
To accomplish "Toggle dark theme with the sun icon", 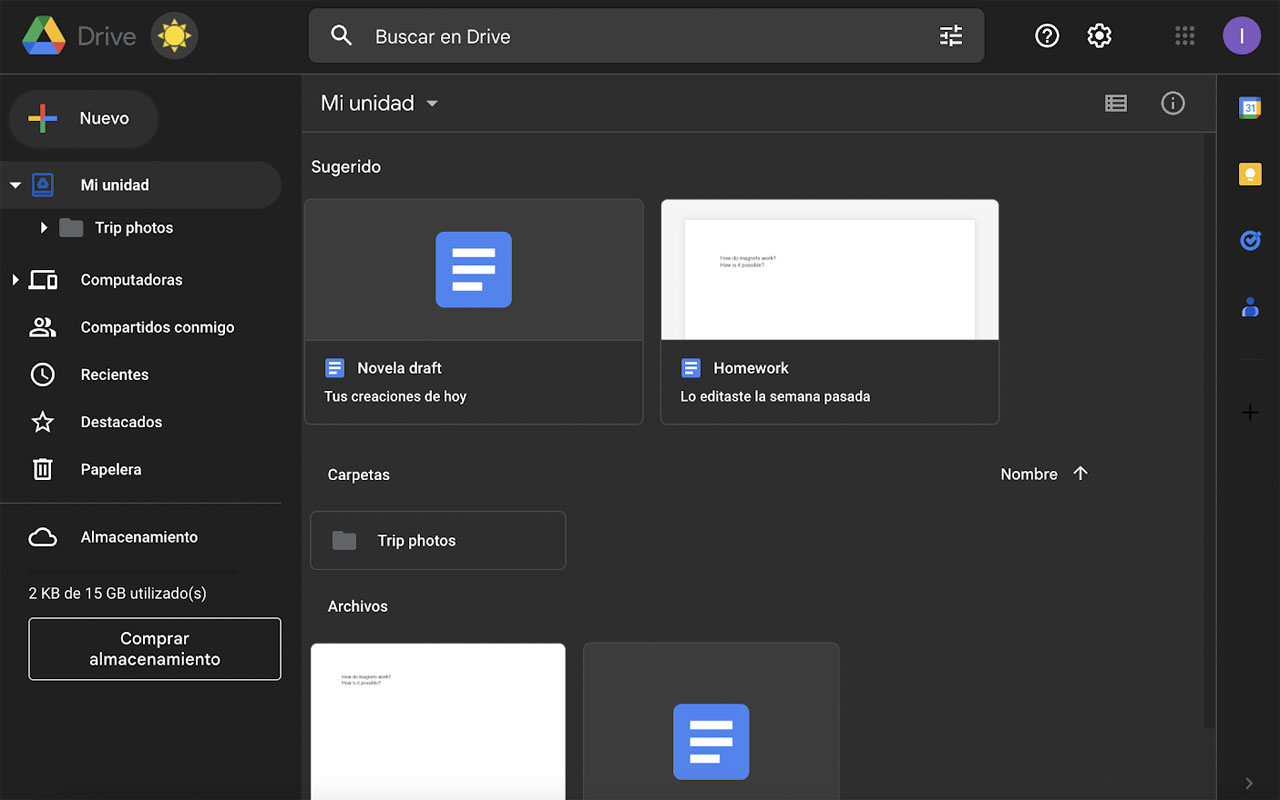I will point(174,35).
